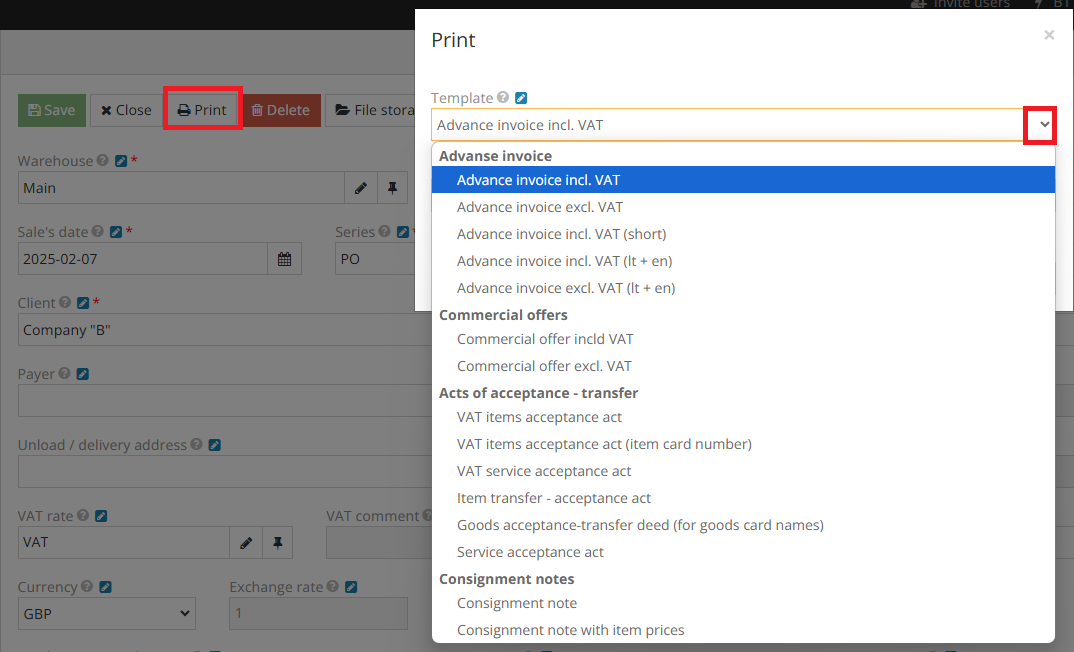Click the help icon beside Currency

(85, 586)
